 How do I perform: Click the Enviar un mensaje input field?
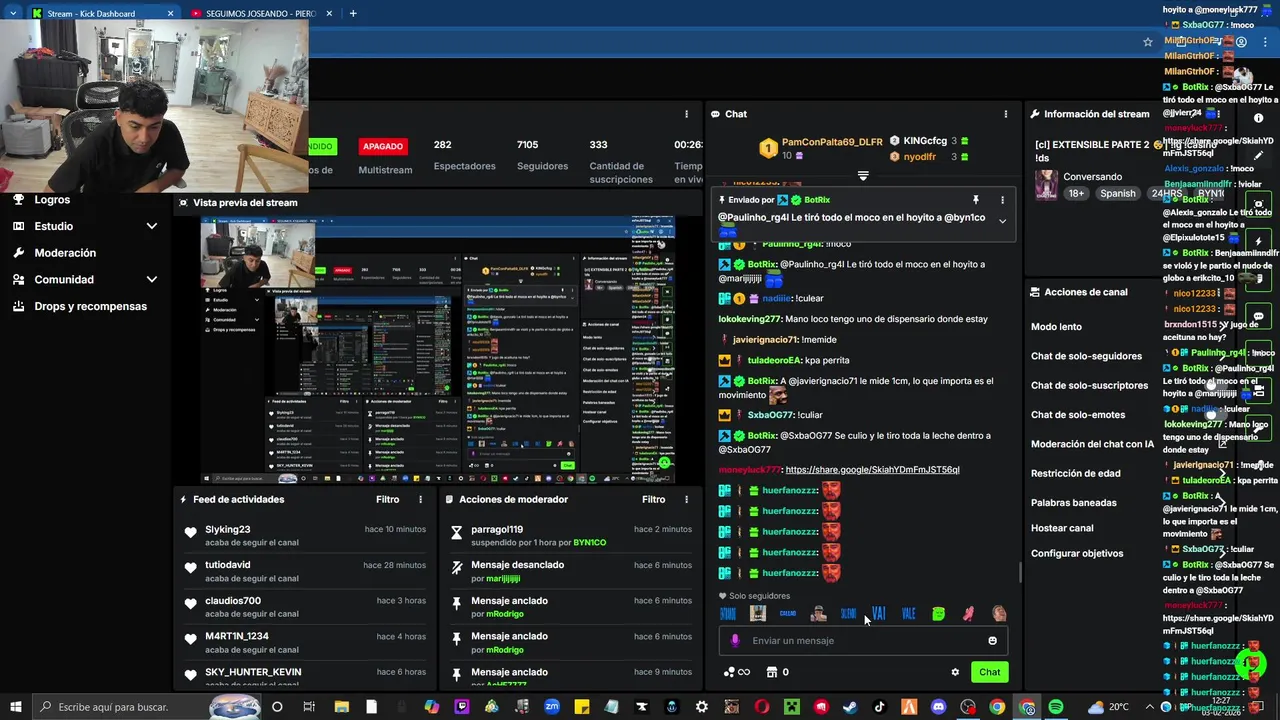[x=863, y=641]
